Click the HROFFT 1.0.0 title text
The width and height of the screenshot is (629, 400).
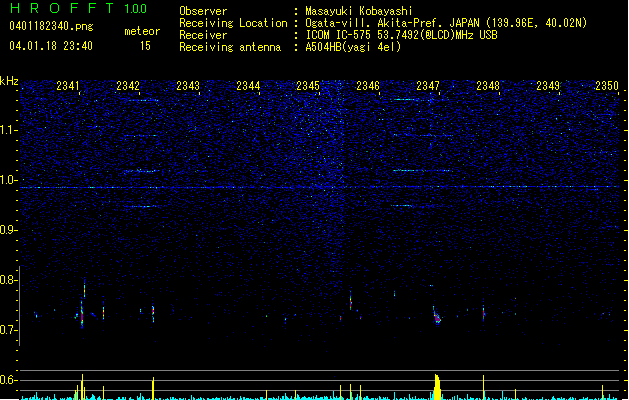[x=78, y=8]
